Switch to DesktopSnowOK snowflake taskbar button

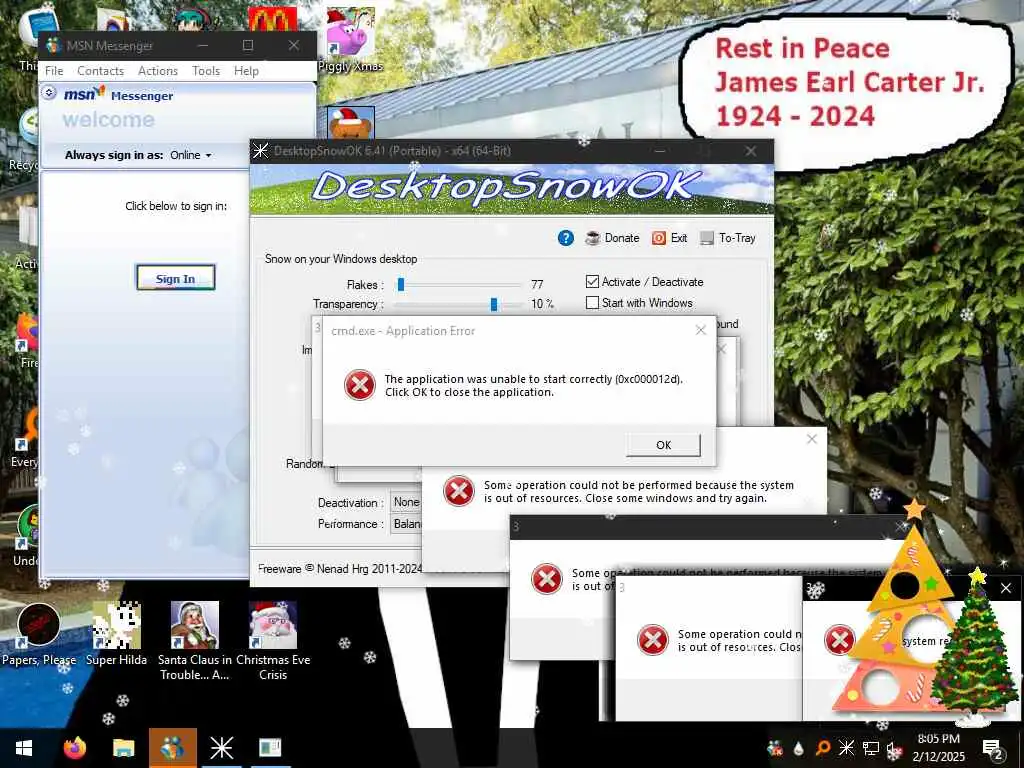(x=221, y=748)
